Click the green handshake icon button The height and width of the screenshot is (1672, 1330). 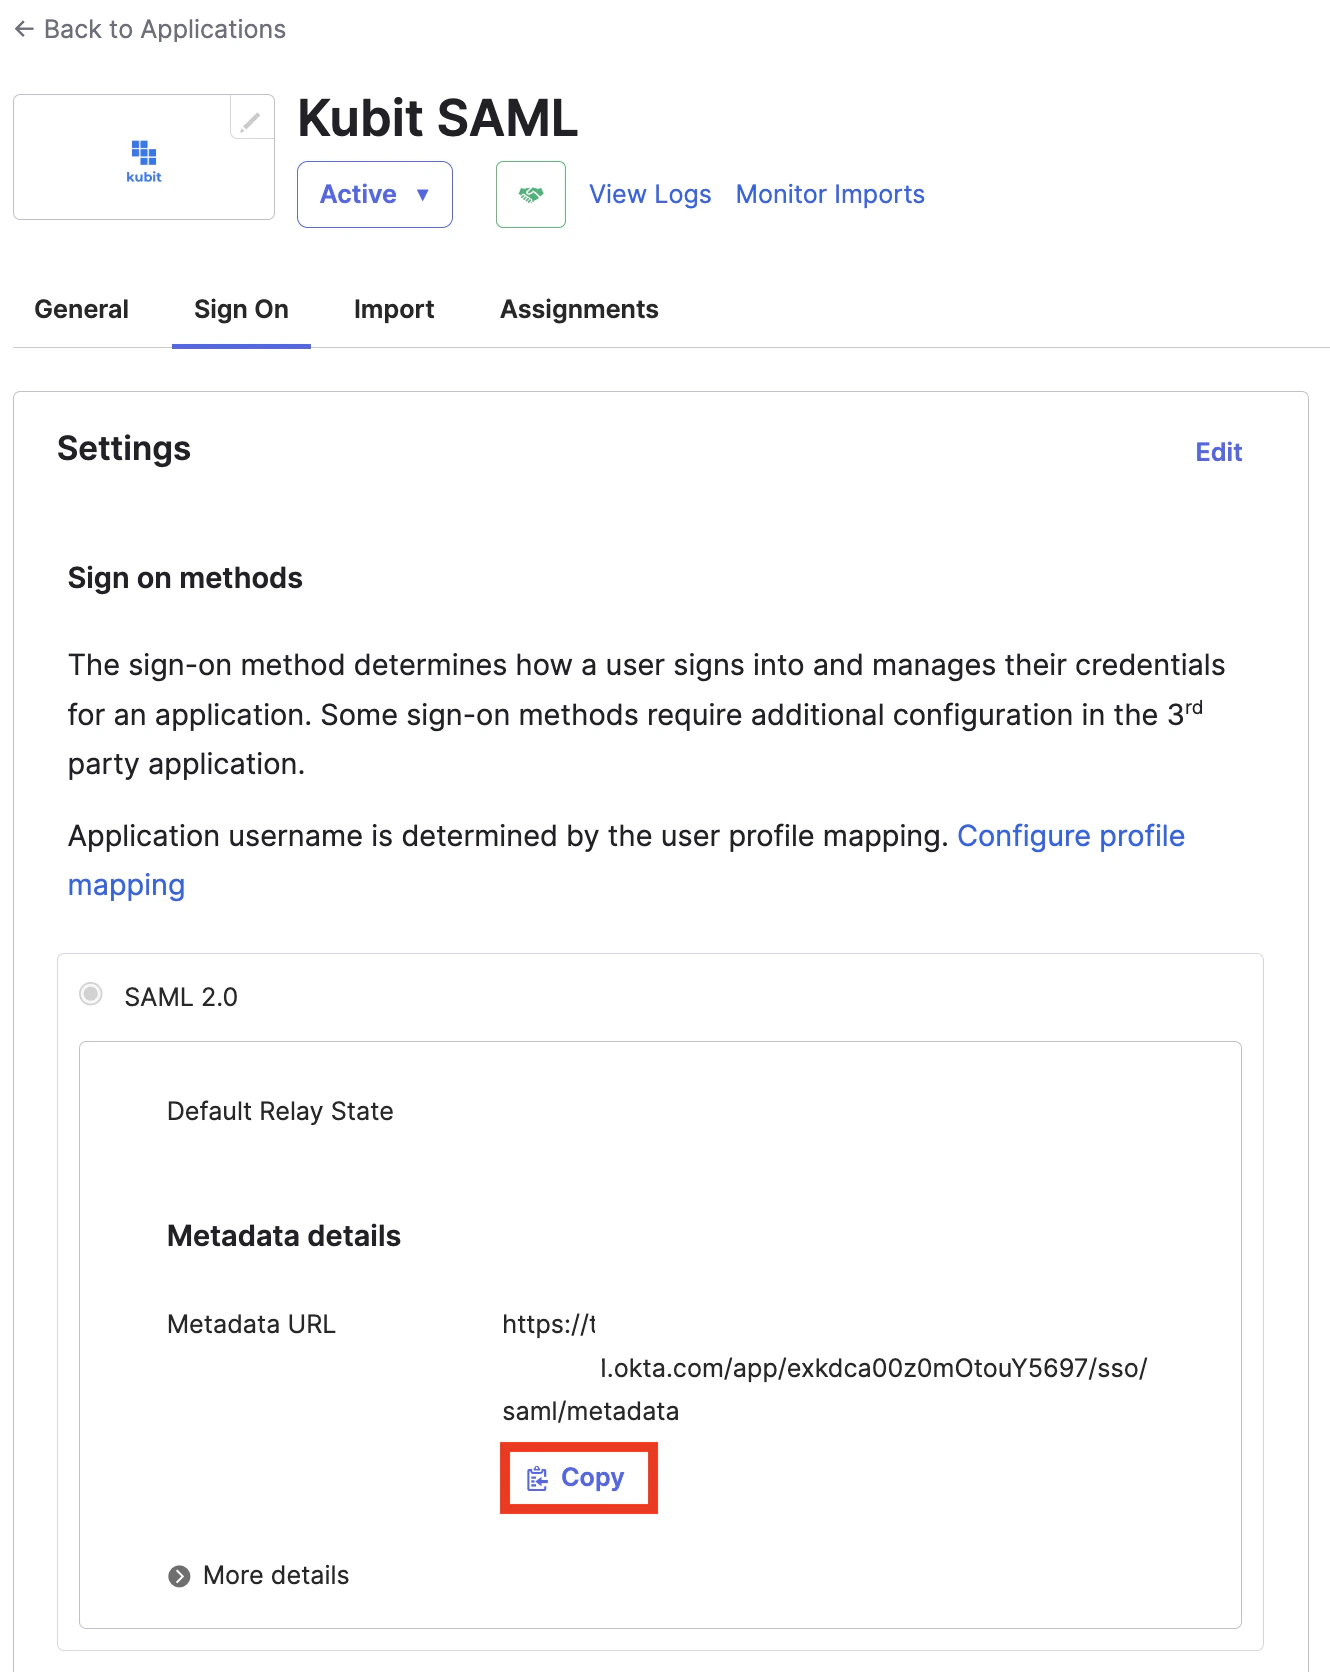531,194
